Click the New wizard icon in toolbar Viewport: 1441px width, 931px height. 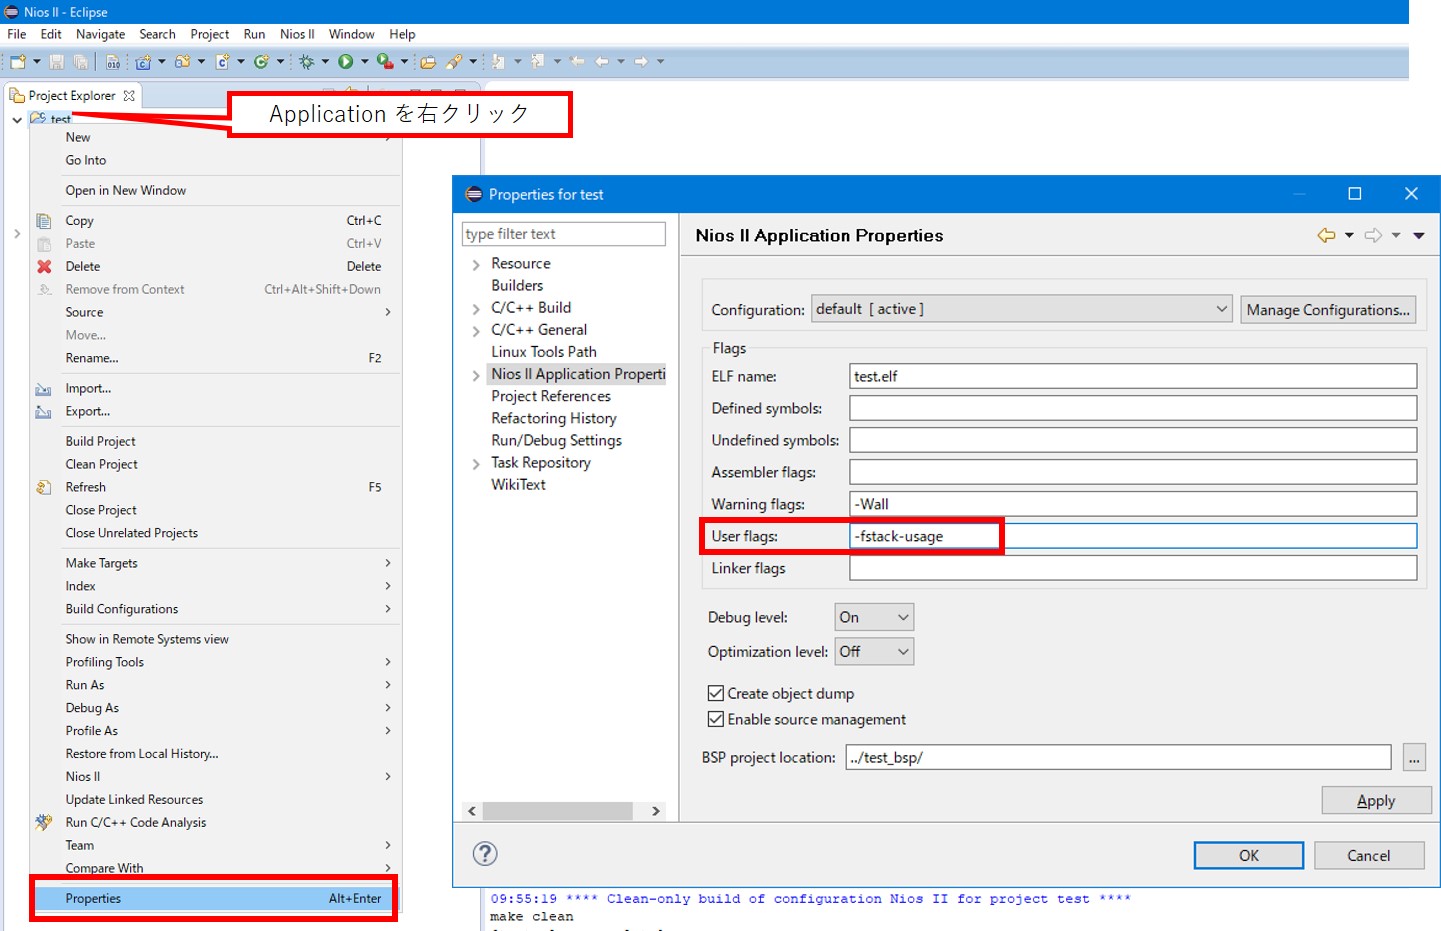(18, 62)
